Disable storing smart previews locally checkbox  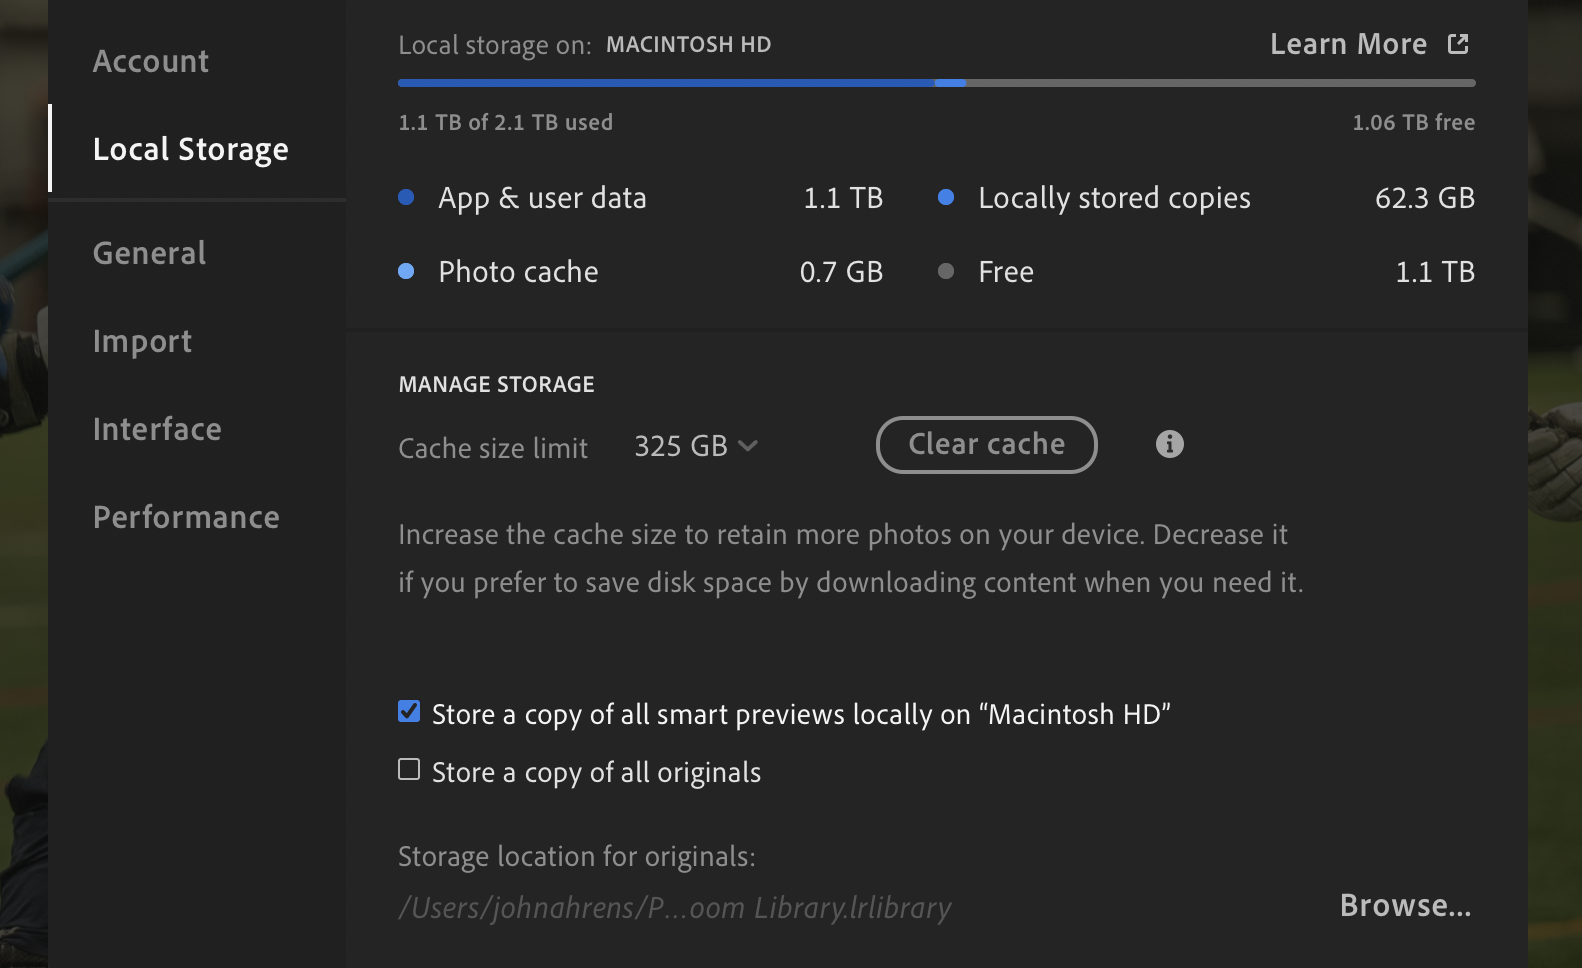409,712
